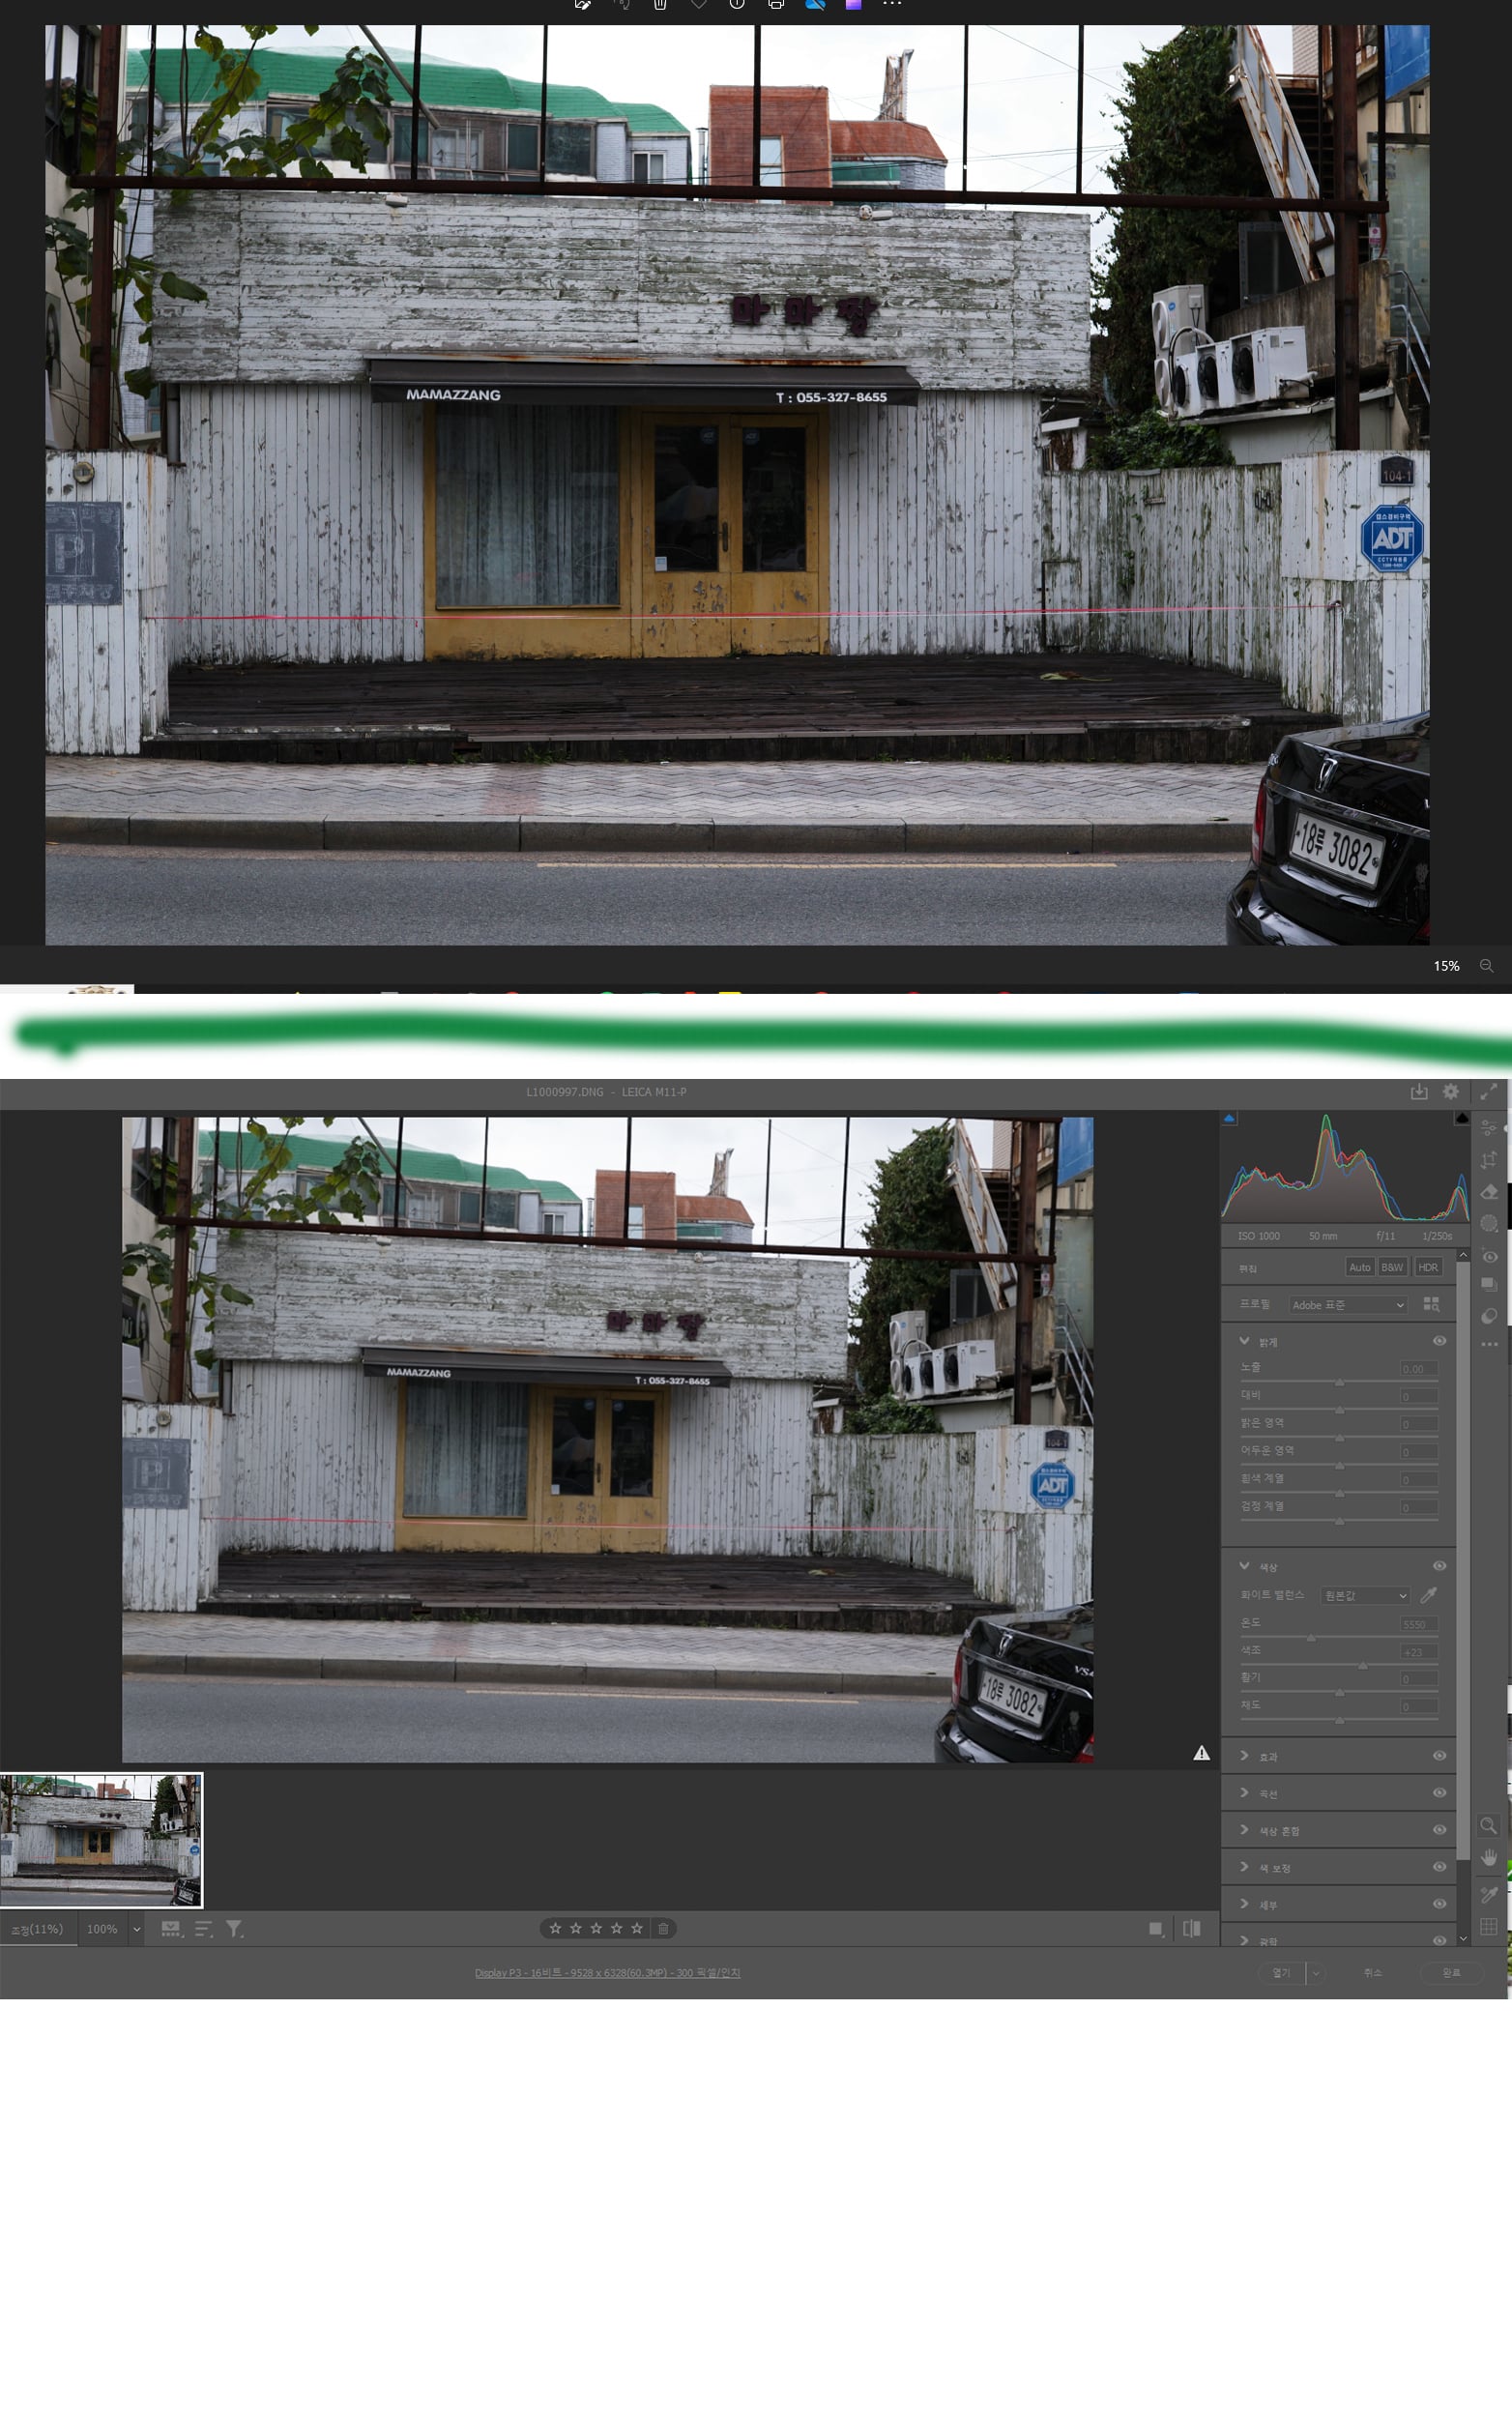This screenshot has width=1512, height=2417.
Task: Select the filmstrip thumbnail of the storefront
Action: [101, 1841]
